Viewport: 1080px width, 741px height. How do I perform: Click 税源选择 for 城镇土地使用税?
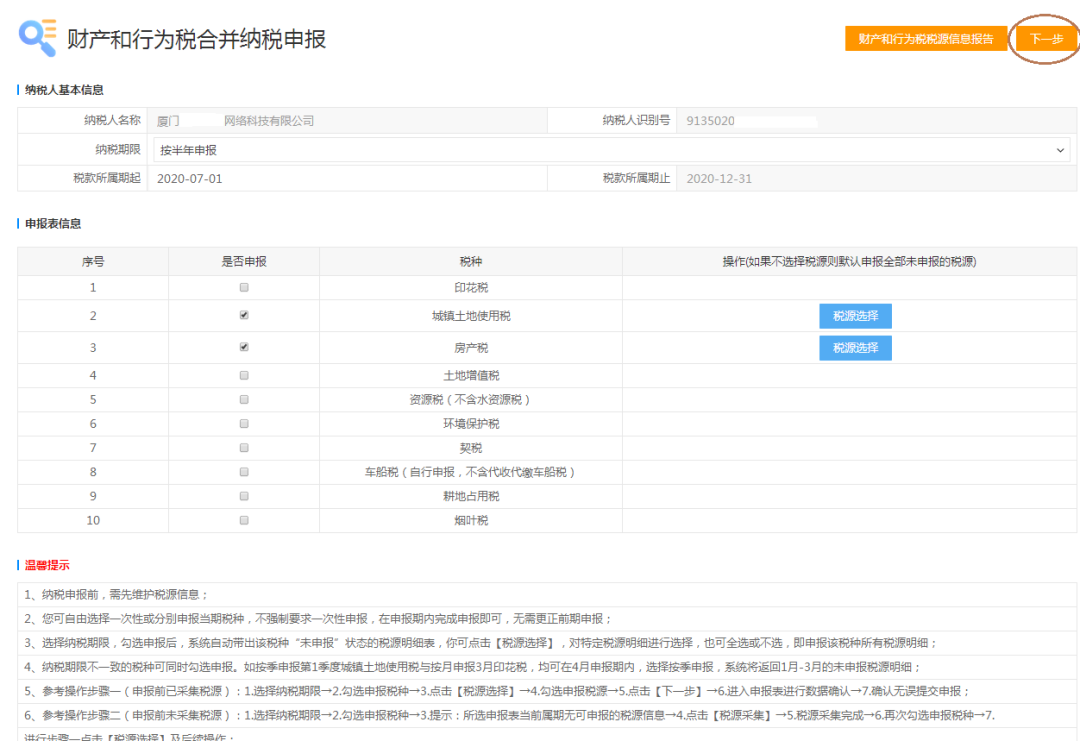click(855, 317)
